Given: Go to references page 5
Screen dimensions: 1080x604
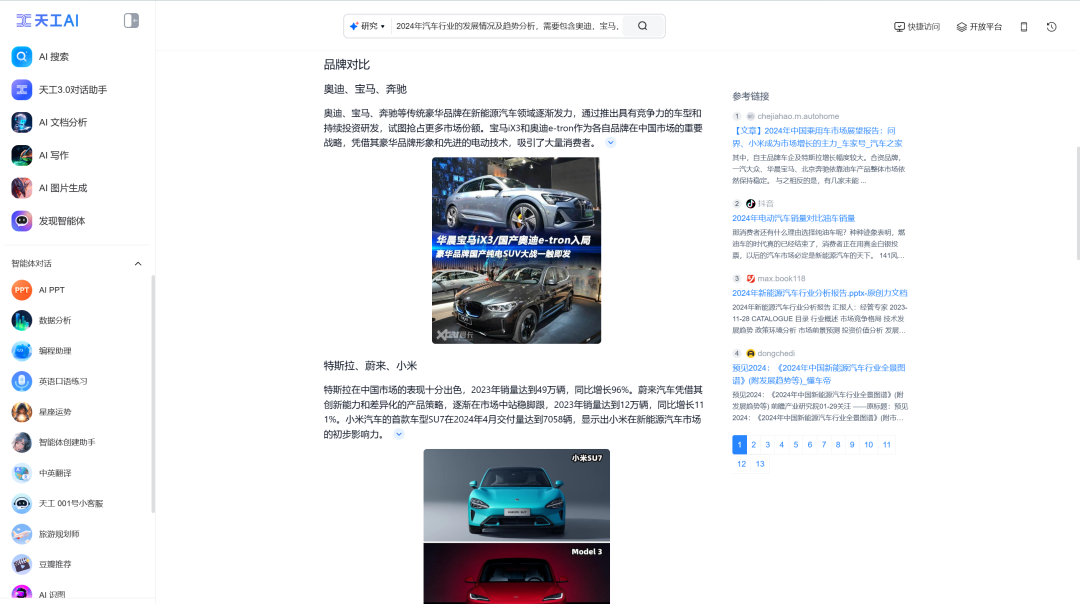Looking at the screenshot, I should pos(796,445).
